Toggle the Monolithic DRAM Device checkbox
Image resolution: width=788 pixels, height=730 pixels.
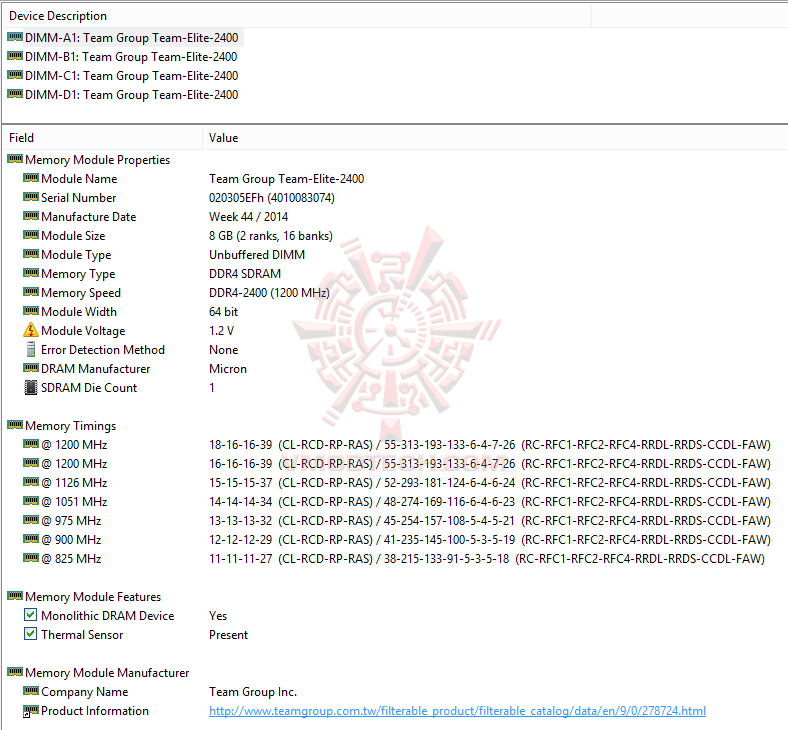pyautogui.click(x=31, y=615)
